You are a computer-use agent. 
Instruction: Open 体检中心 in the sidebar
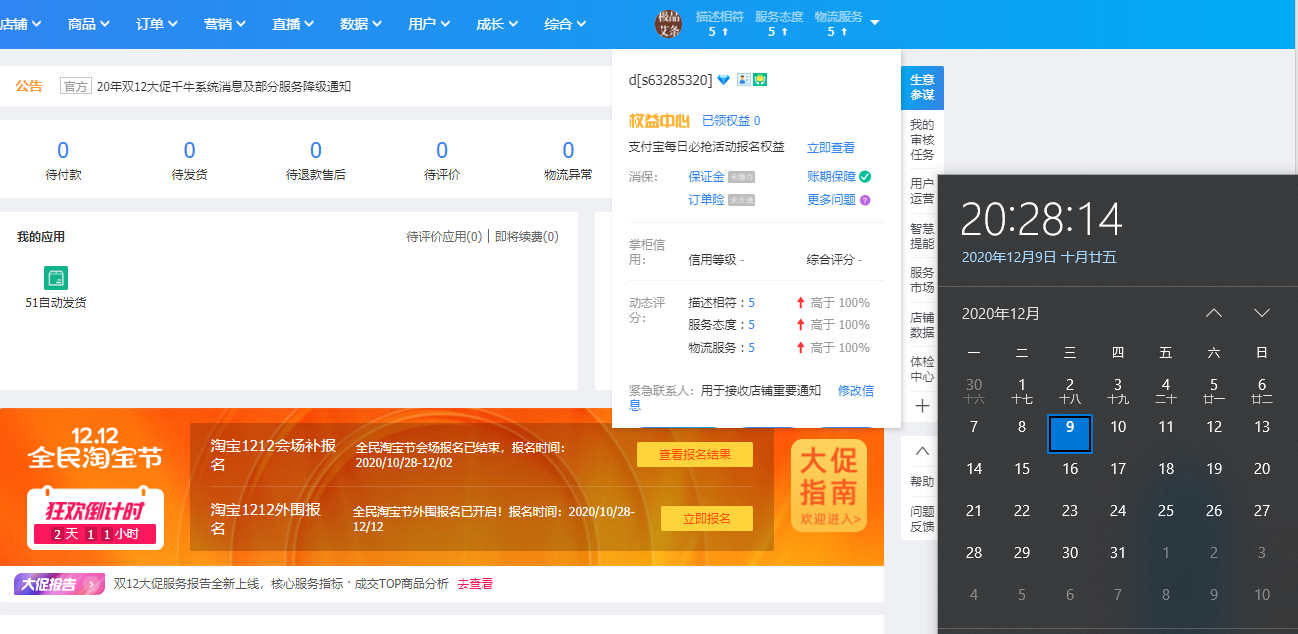[922, 369]
